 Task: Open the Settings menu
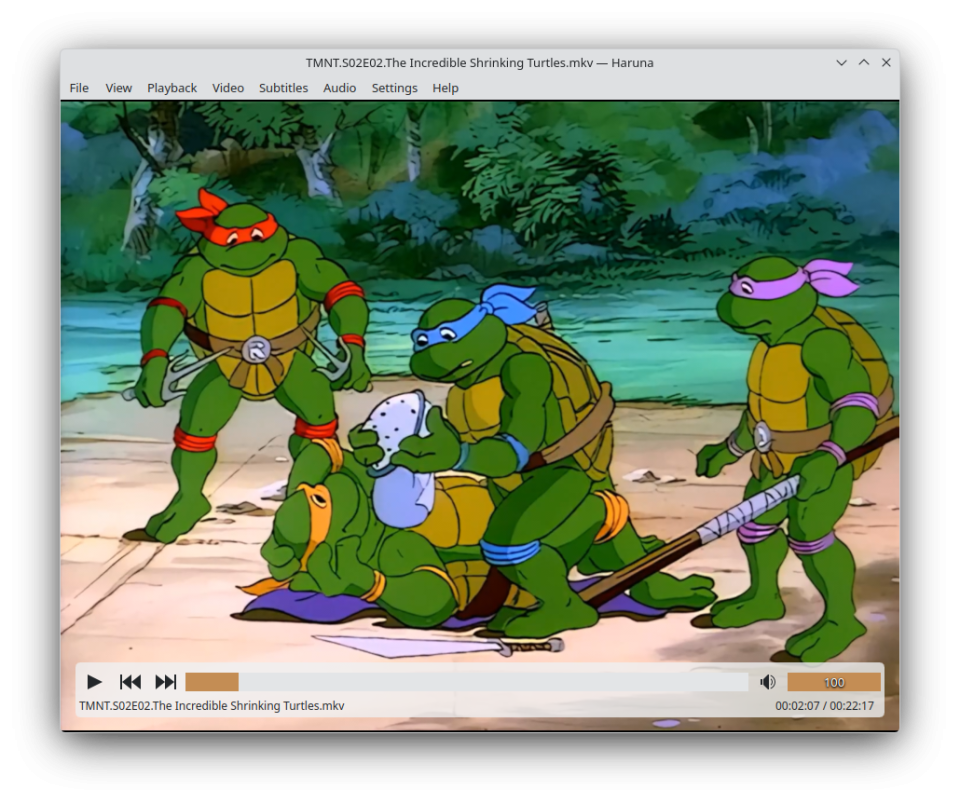coord(394,88)
